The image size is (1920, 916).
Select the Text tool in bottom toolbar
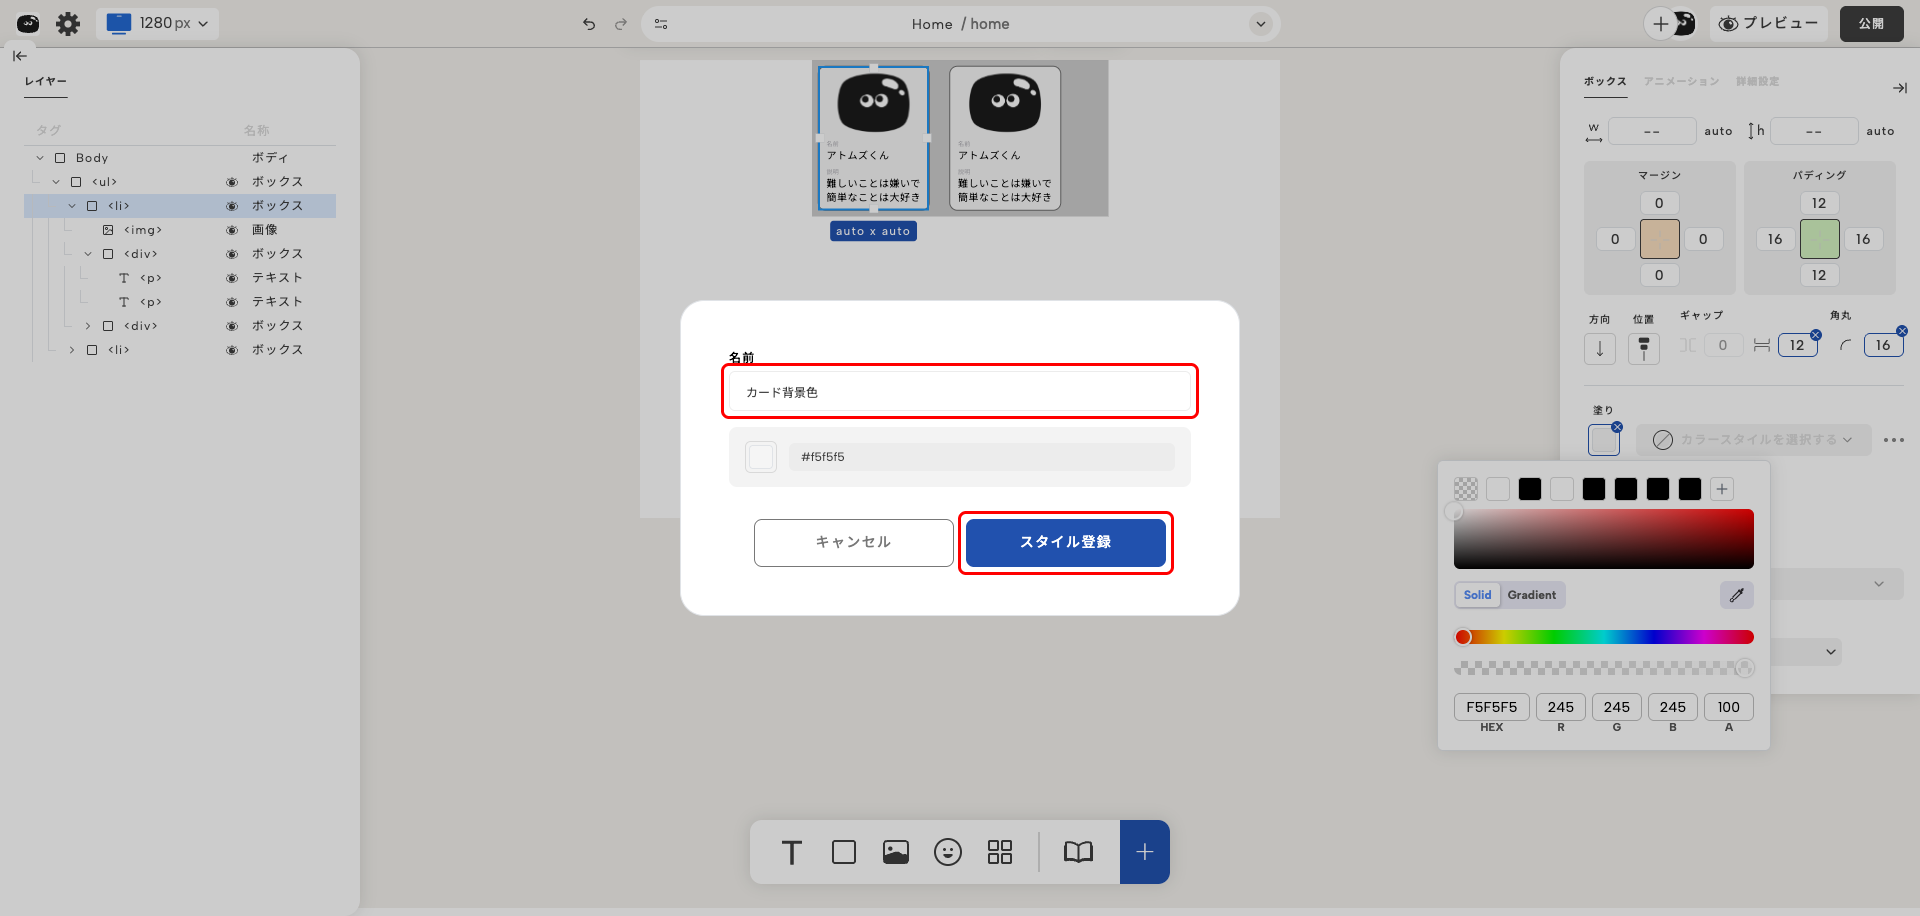(x=791, y=852)
